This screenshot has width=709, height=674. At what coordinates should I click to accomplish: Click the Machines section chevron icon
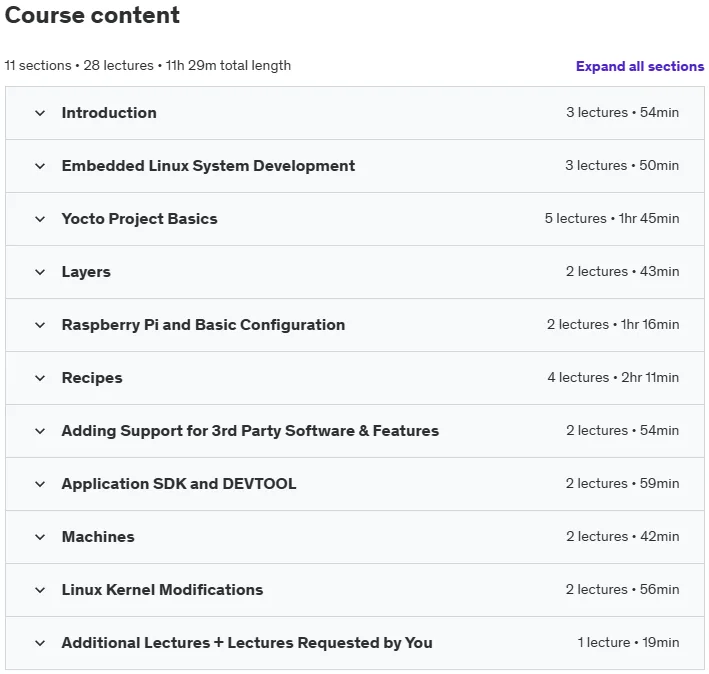pyautogui.click(x=40, y=537)
